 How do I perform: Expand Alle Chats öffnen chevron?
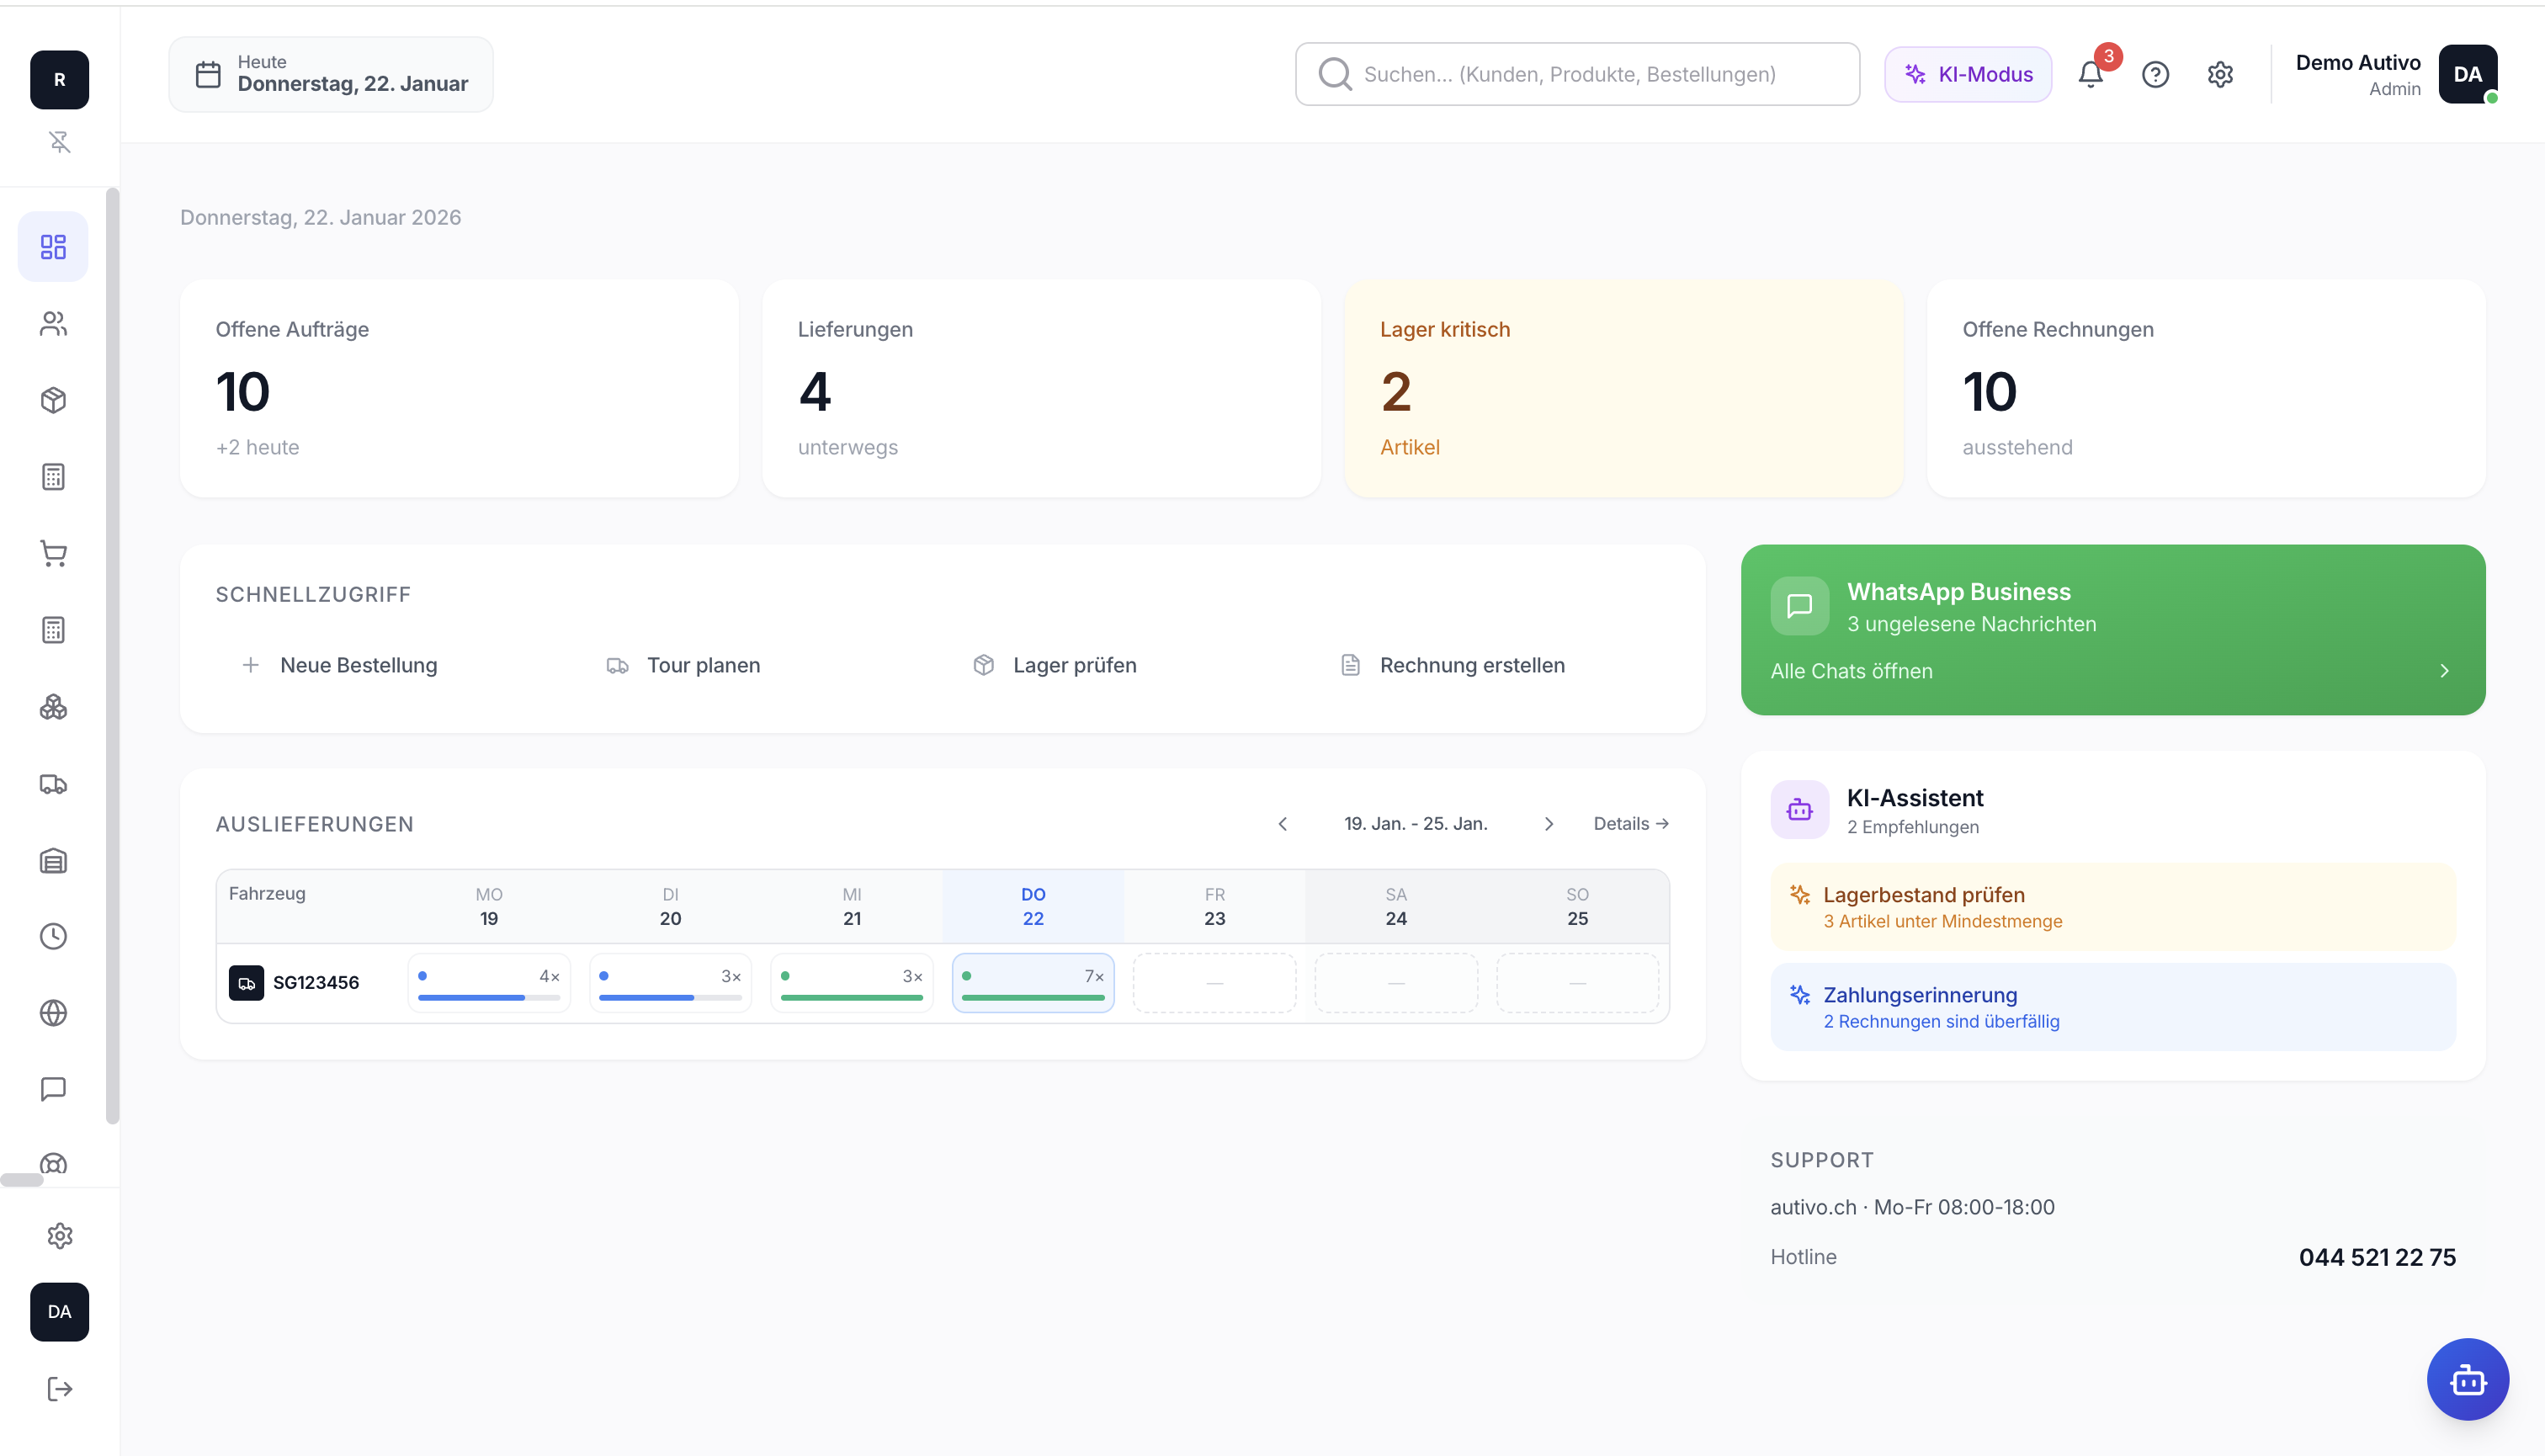2444,671
